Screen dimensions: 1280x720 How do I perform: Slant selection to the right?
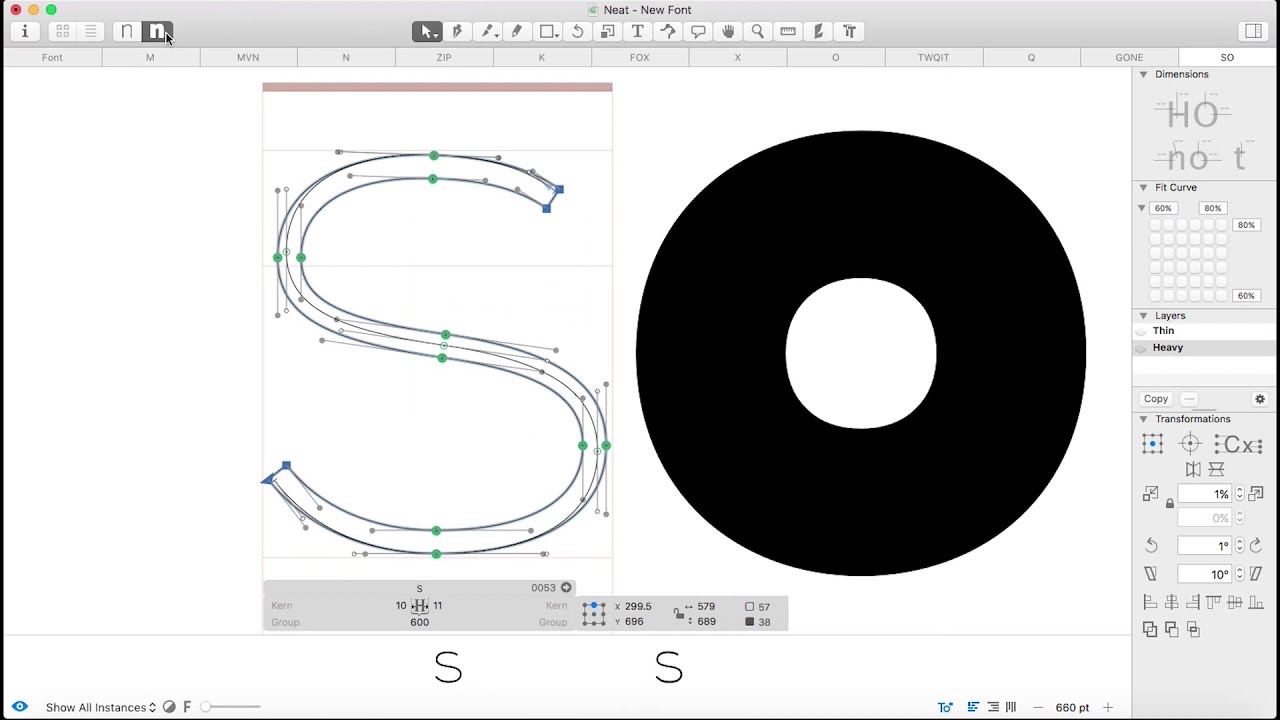[x=1256, y=574]
